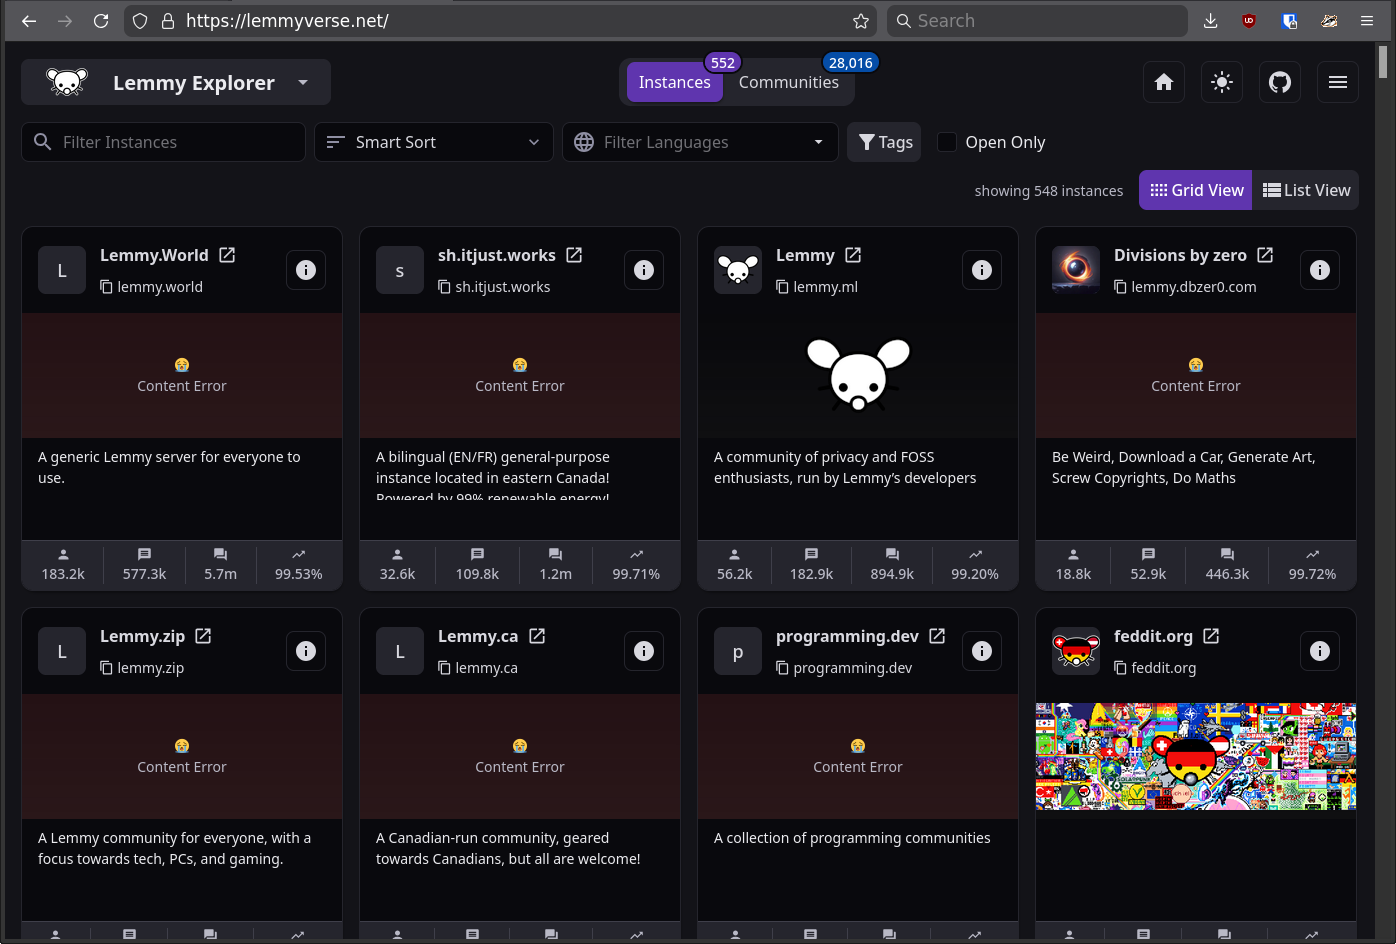Screen dimensions: 1396x944
Task: Switch to List View
Action: (1306, 190)
